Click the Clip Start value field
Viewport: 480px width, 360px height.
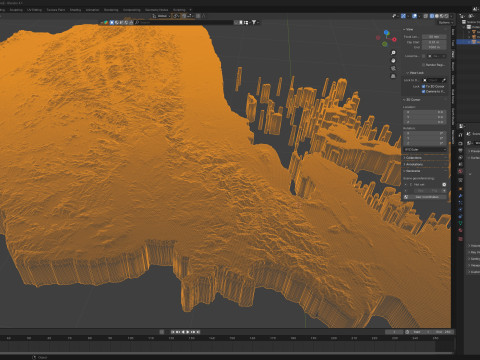(434, 42)
